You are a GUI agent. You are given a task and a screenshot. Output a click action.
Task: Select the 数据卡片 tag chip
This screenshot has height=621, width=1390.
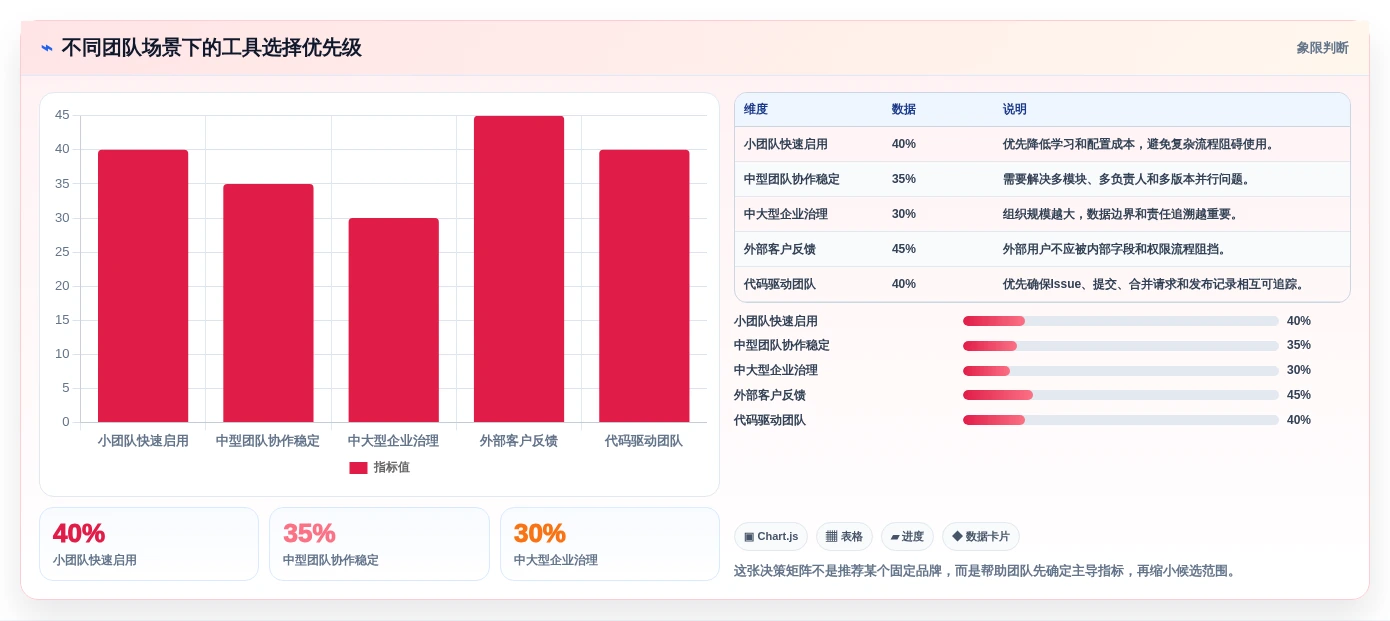pyautogui.click(x=981, y=537)
